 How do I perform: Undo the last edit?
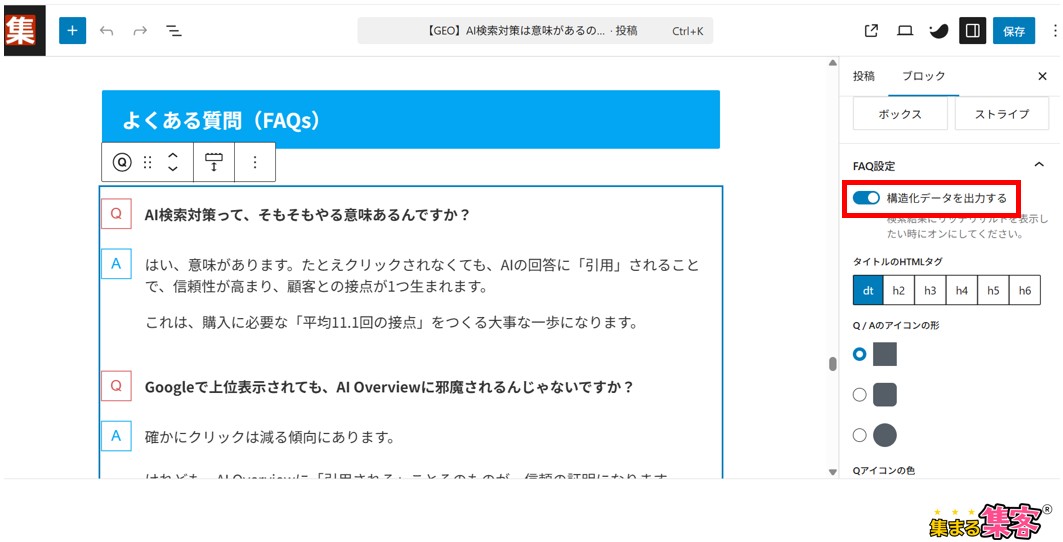(106, 31)
